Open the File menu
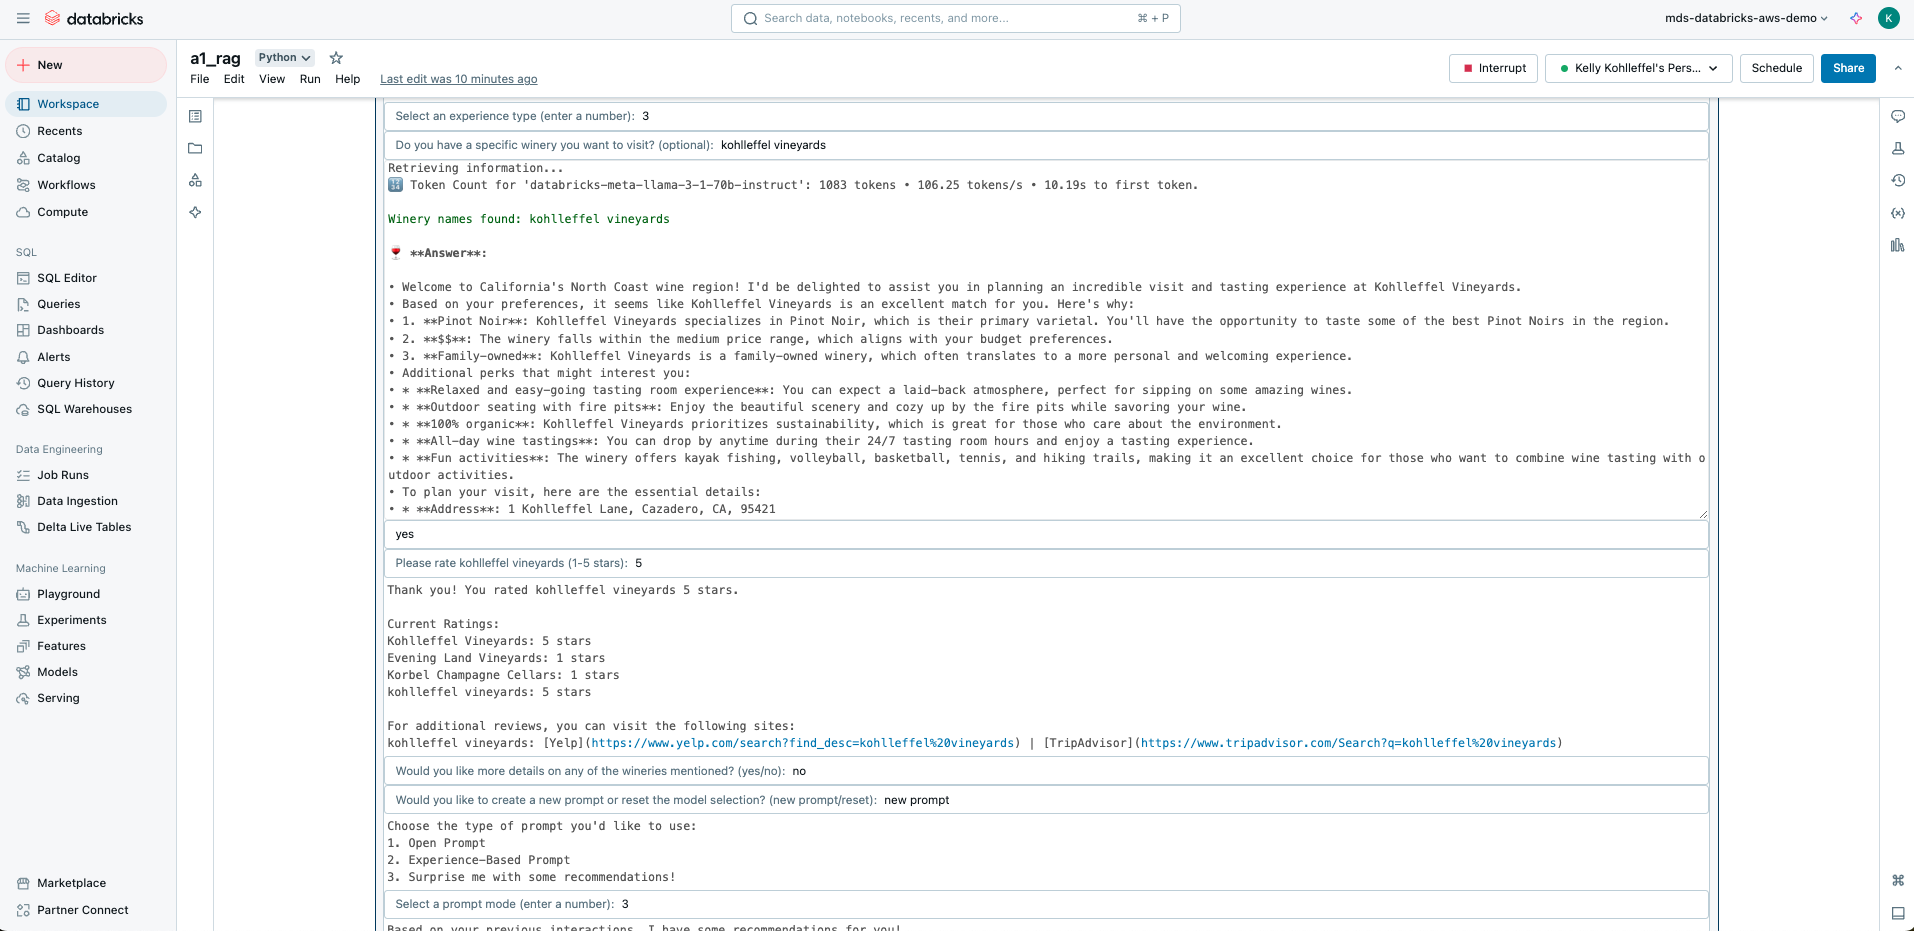Image resolution: width=1914 pixels, height=931 pixels. coord(200,79)
